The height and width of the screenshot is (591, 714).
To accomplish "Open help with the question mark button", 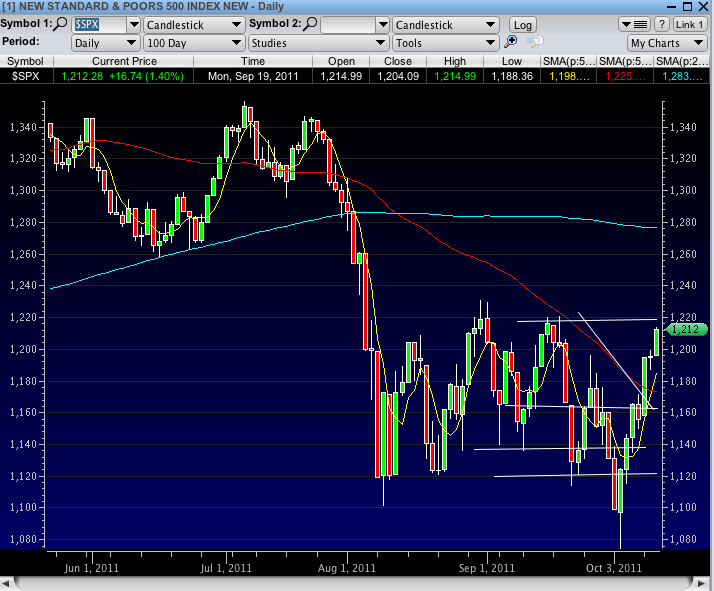I will coord(661,24).
